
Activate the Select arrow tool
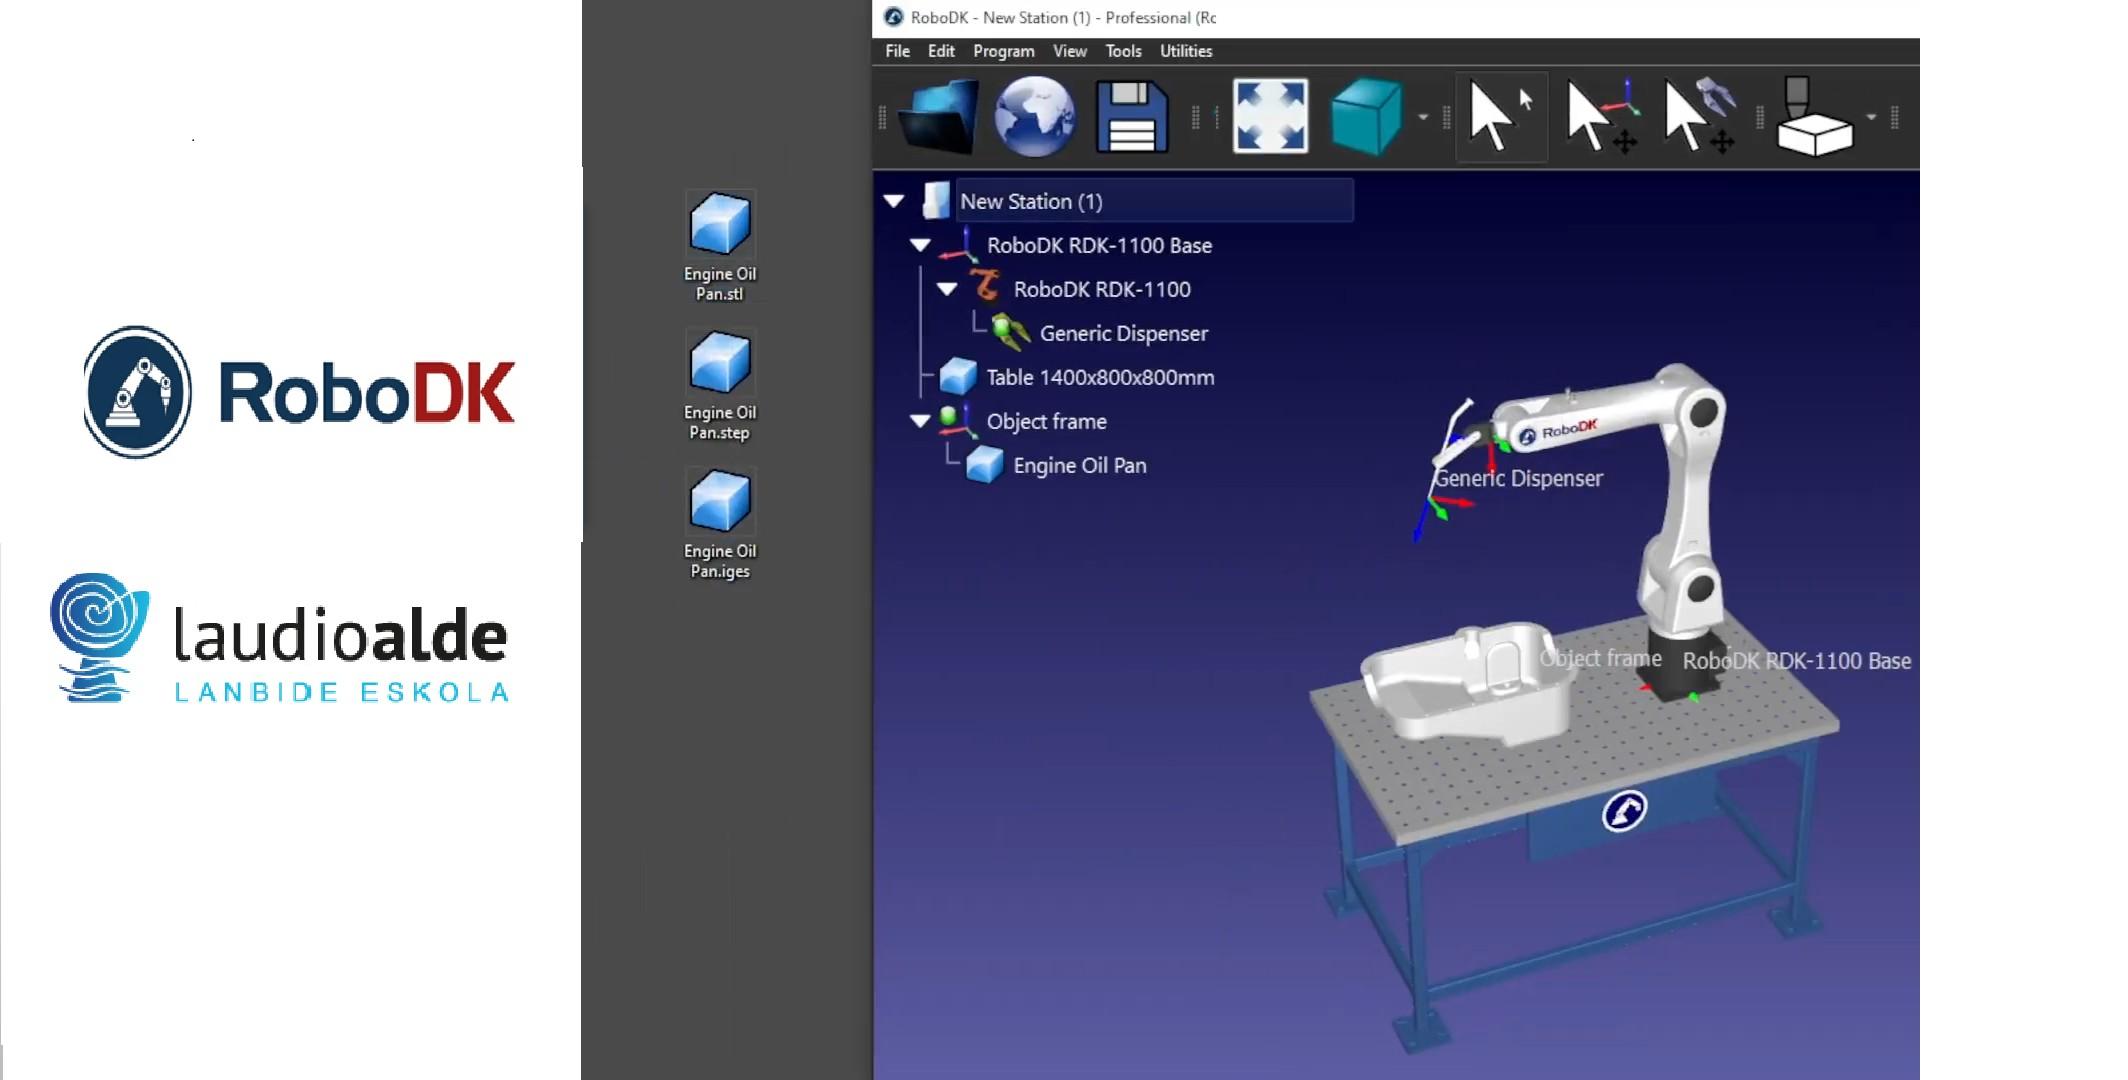point(1499,117)
